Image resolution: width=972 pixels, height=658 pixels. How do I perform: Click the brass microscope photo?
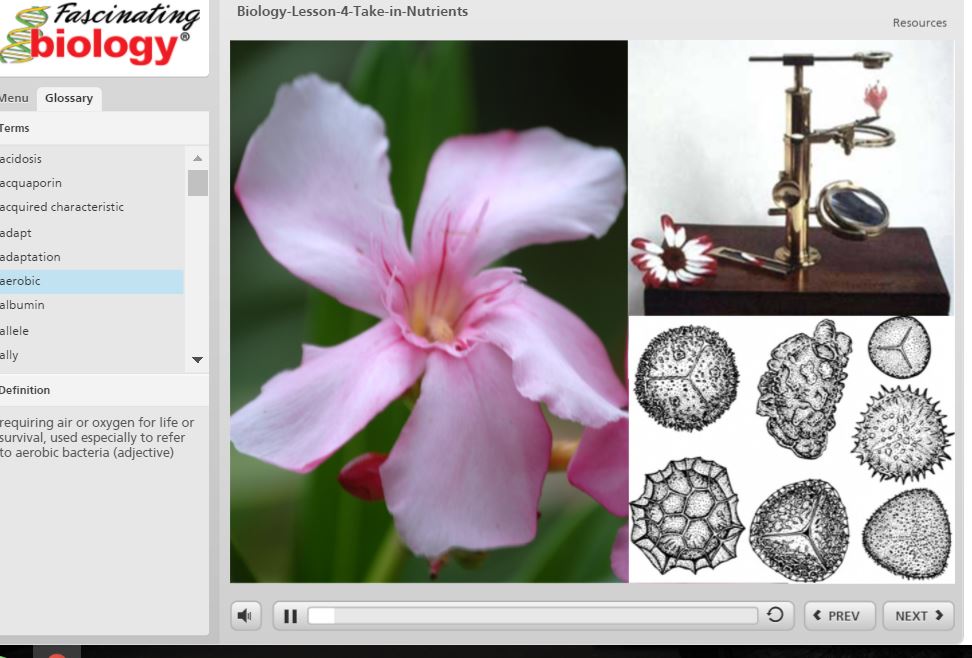[x=792, y=178]
